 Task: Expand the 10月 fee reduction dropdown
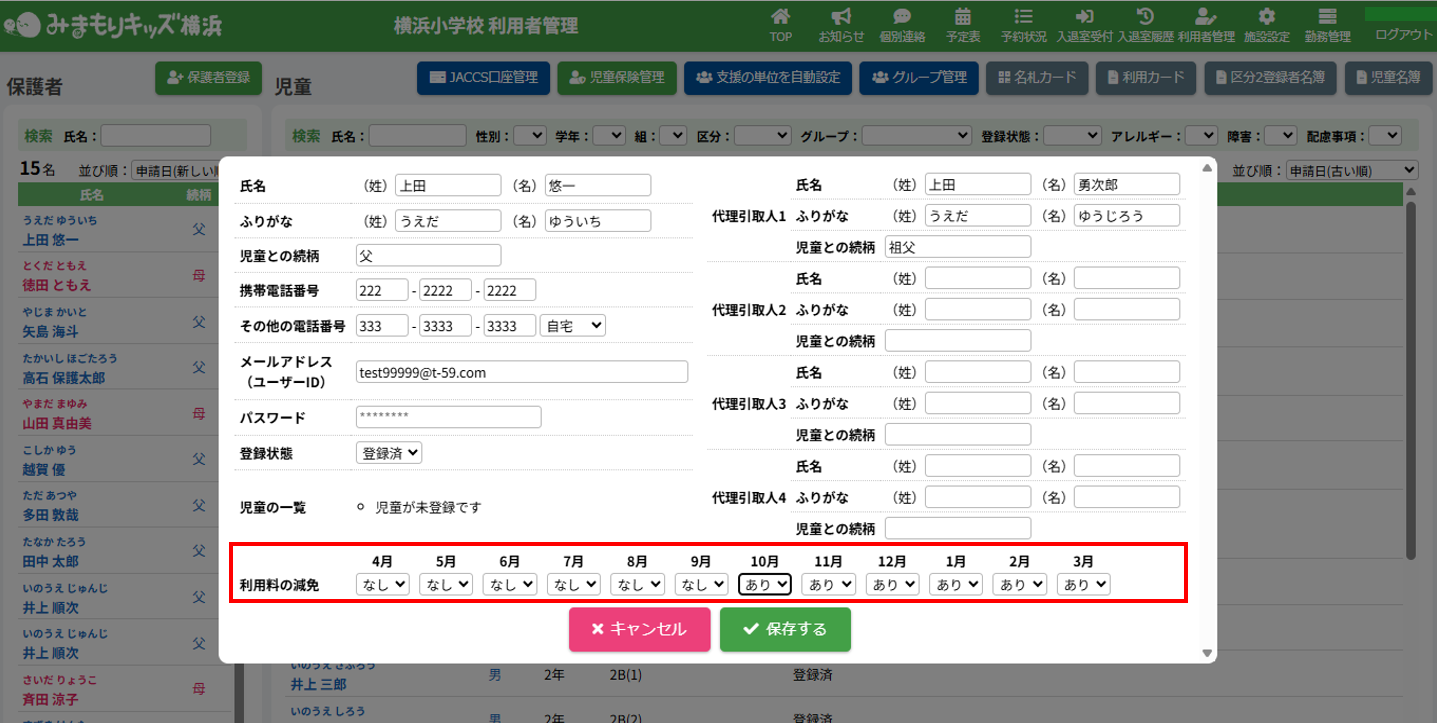tap(764, 584)
